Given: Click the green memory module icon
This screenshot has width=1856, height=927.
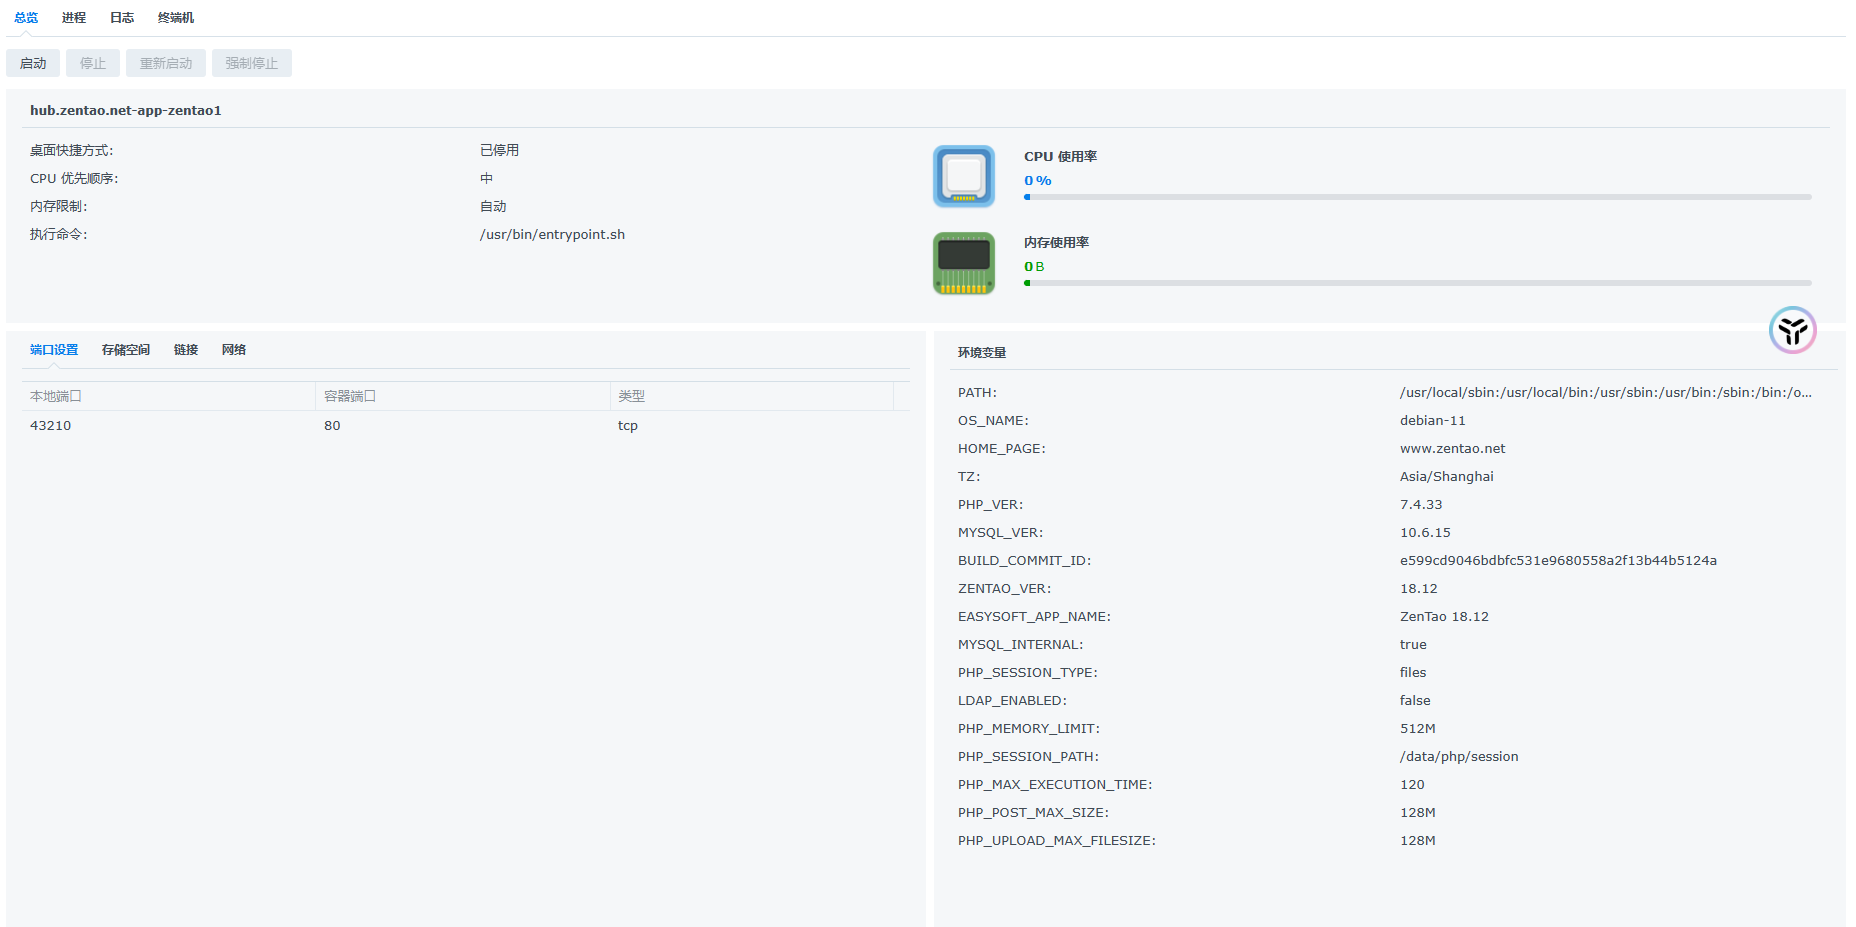Looking at the screenshot, I should [963, 263].
